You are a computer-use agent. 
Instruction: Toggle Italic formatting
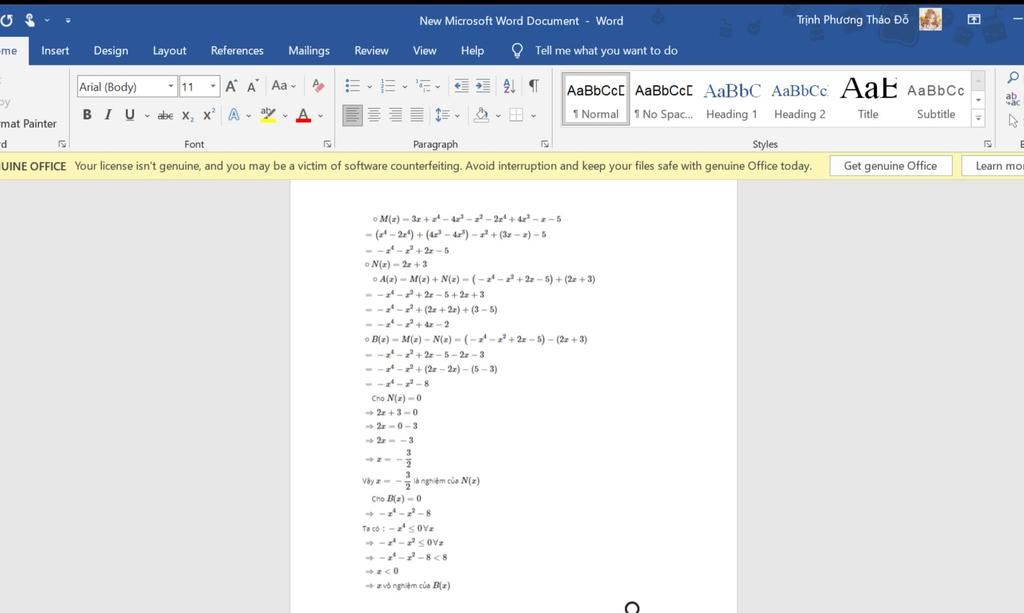click(x=108, y=115)
